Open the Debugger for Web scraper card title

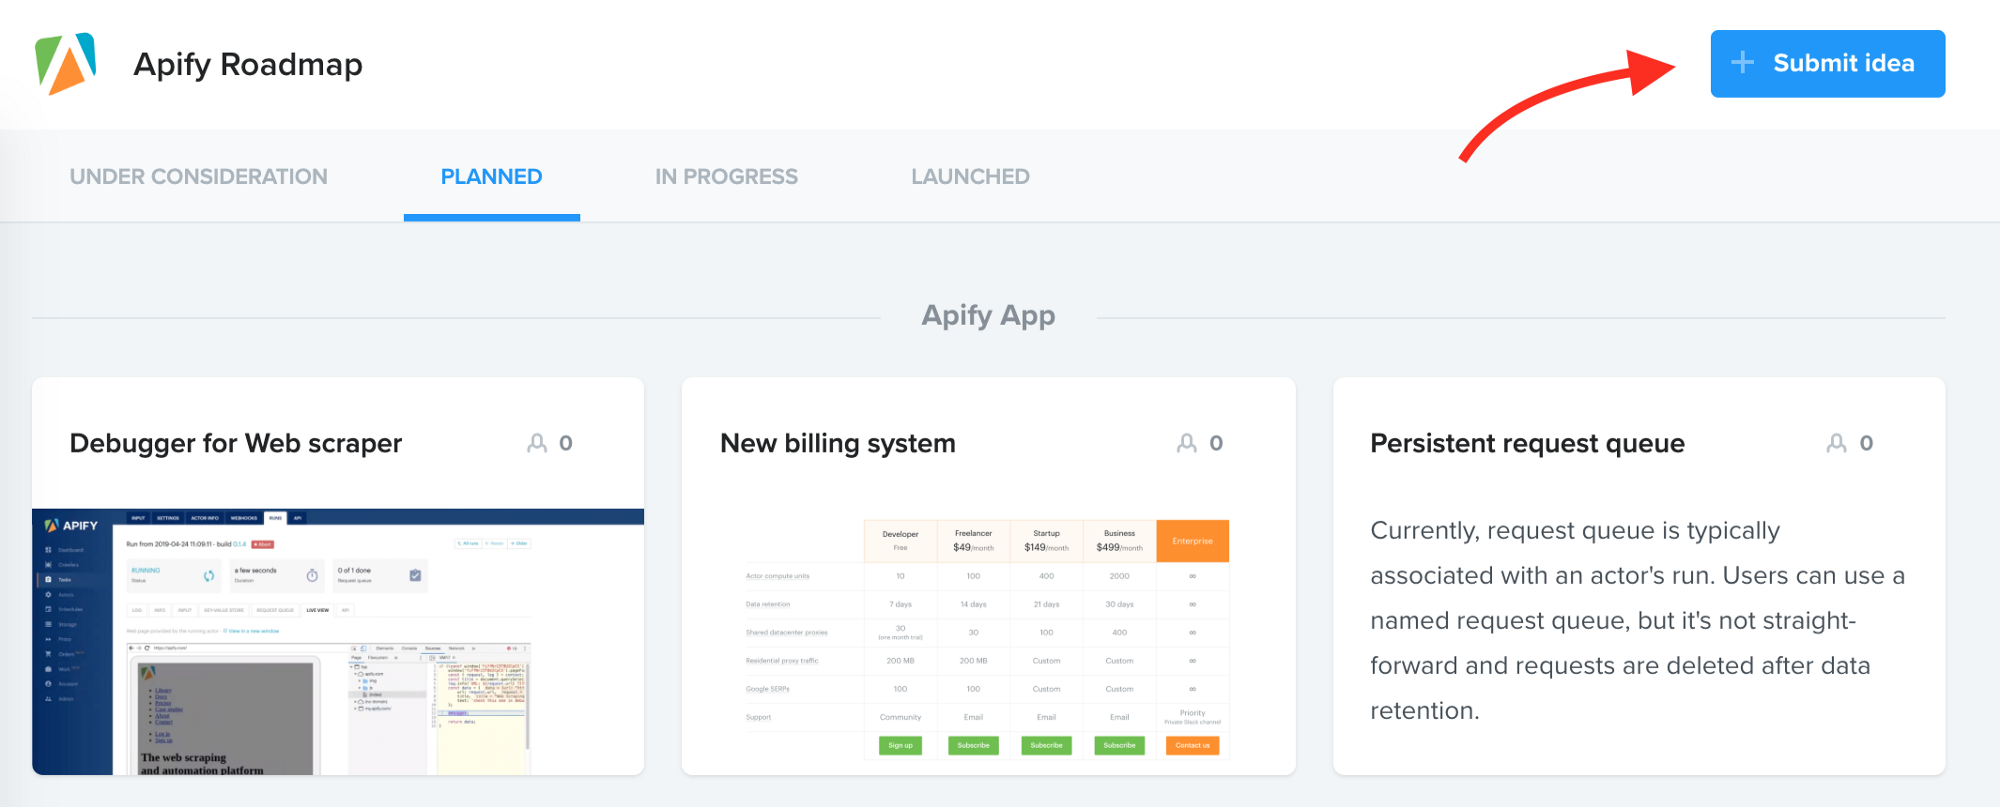pyautogui.click(x=236, y=443)
